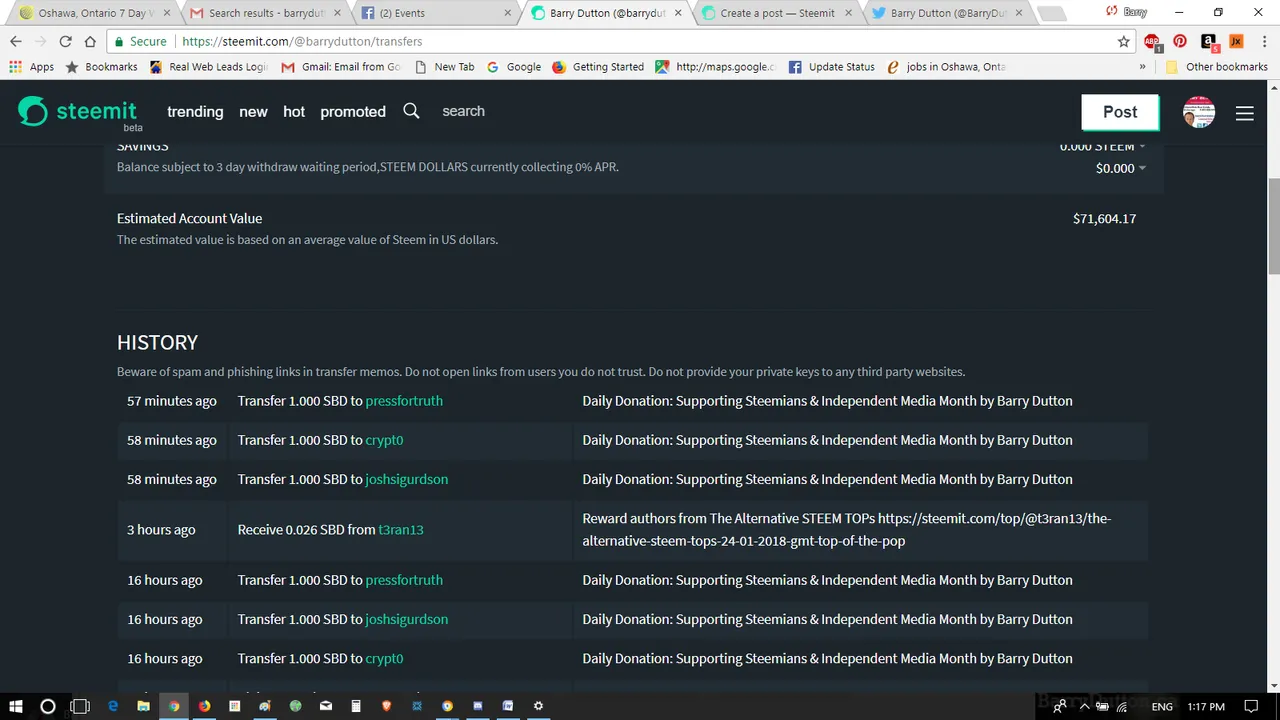Open the Other bookmarks folder

pos(1216,67)
